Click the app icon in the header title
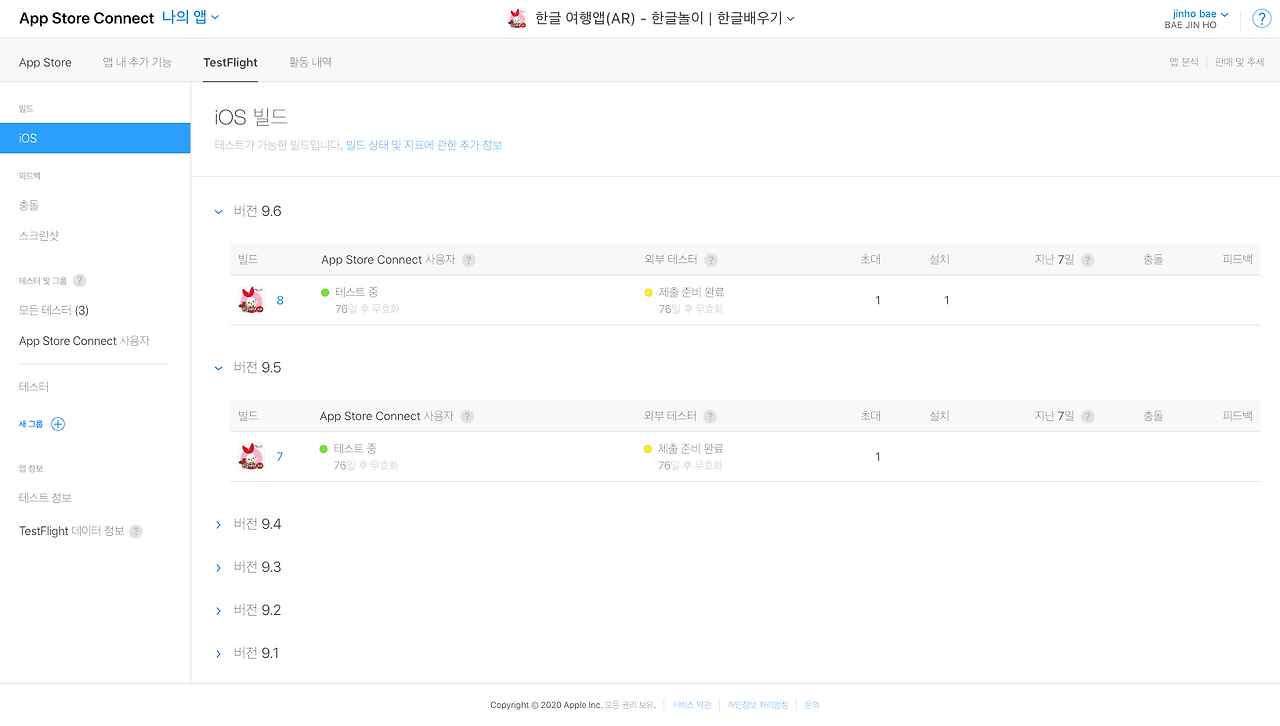This screenshot has width=1280, height=726. coord(517,18)
